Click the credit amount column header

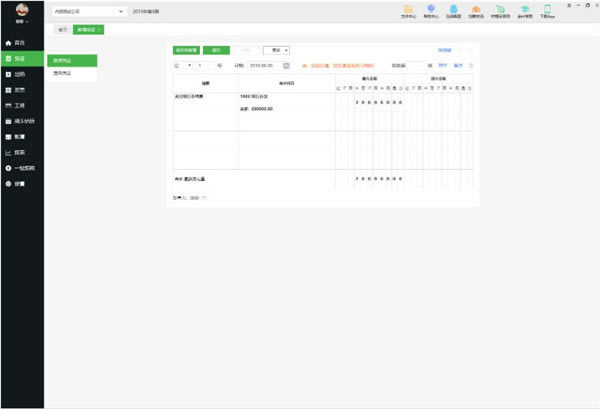[438, 78]
